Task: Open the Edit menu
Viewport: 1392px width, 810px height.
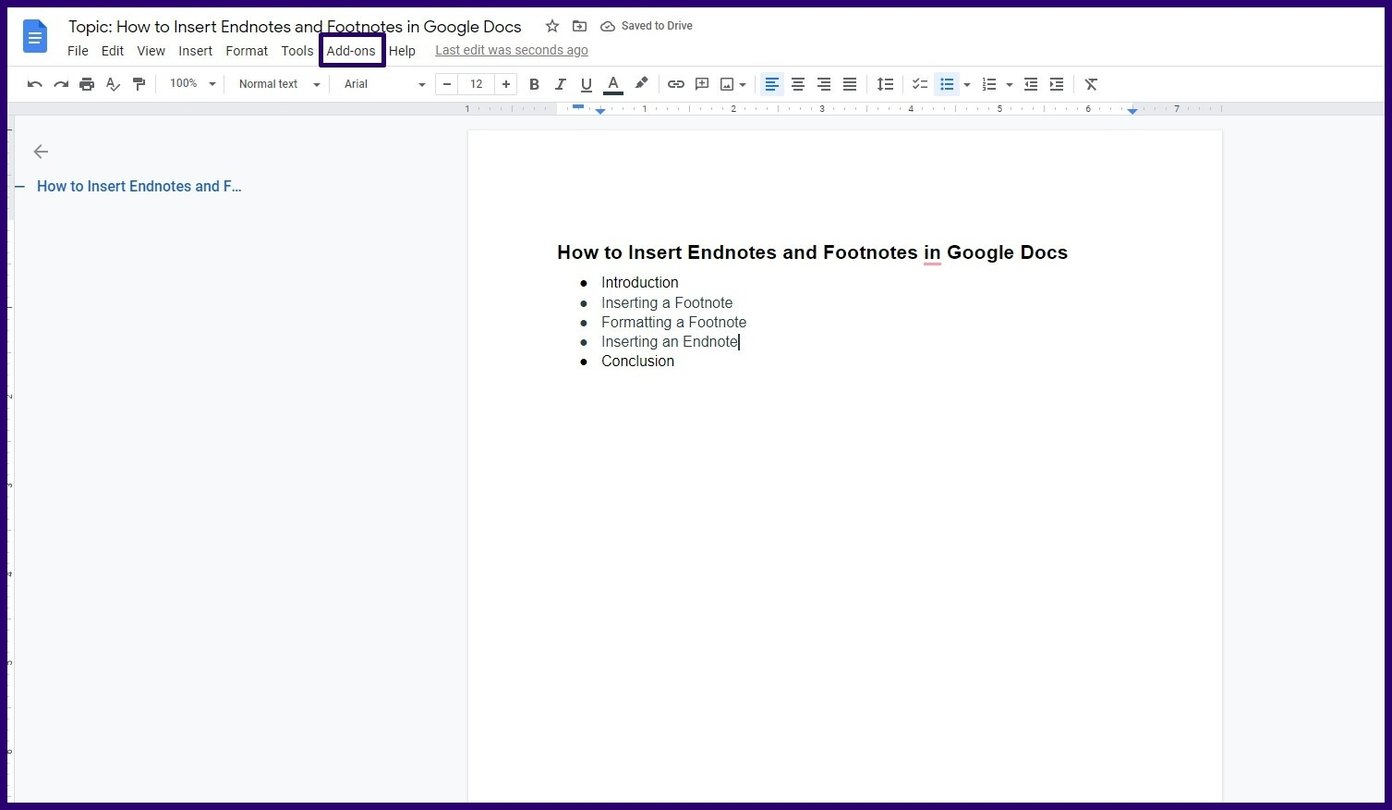Action: (112, 51)
